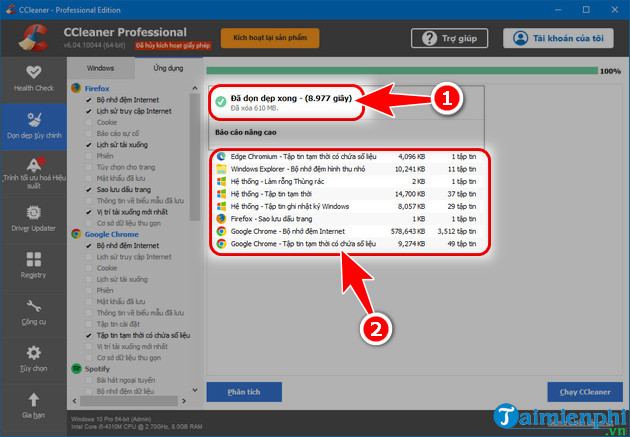
Task: Switch to the Ứng dụng tab
Action: tap(168, 68)
